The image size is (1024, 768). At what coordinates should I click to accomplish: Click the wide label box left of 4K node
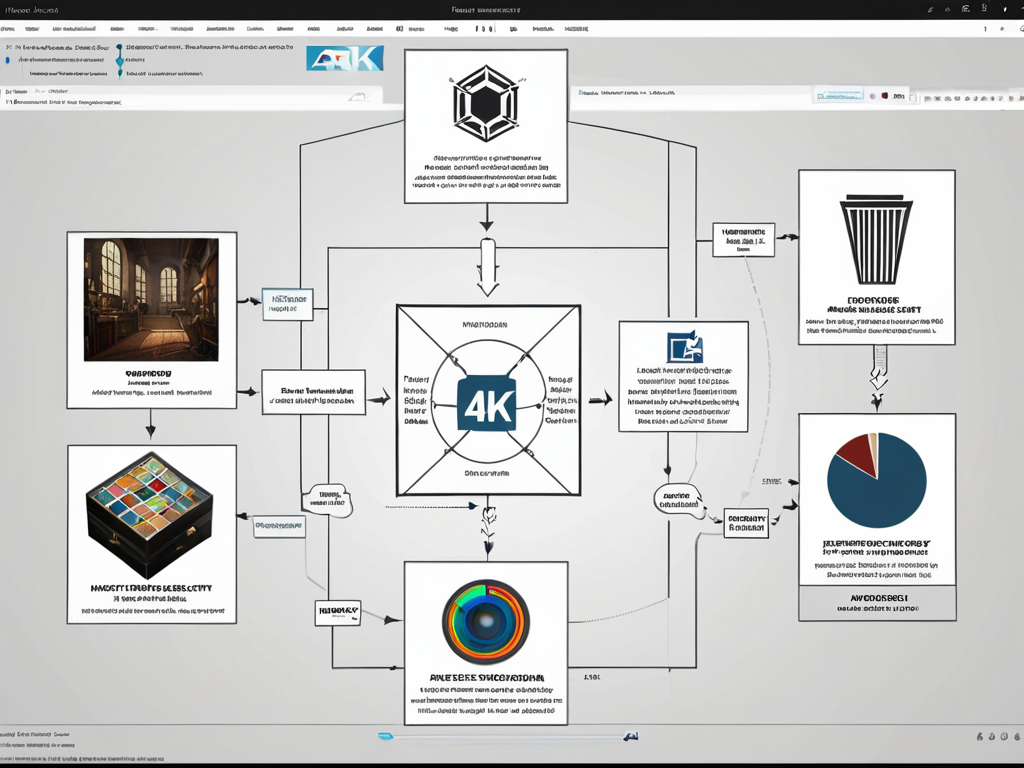coord(313,392)
